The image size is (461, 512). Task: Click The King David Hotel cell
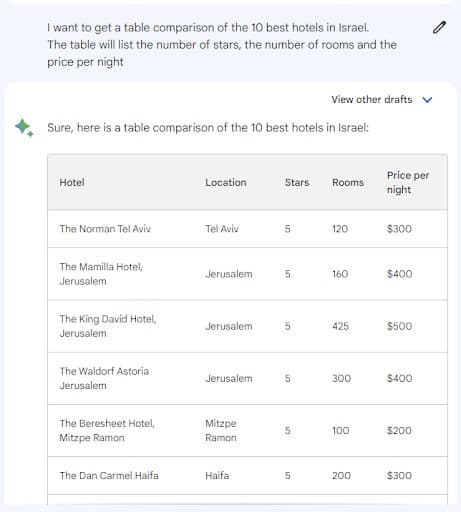pos(108,326)
